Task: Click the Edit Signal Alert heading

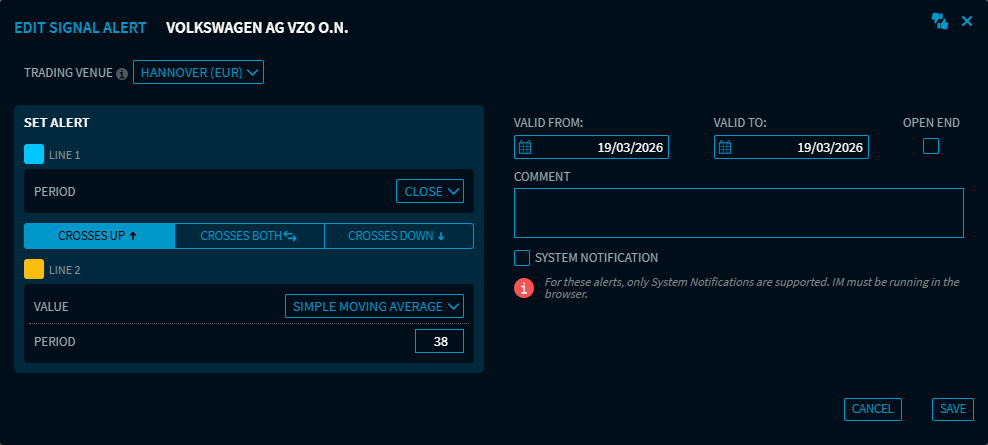Action: [80, 28]
